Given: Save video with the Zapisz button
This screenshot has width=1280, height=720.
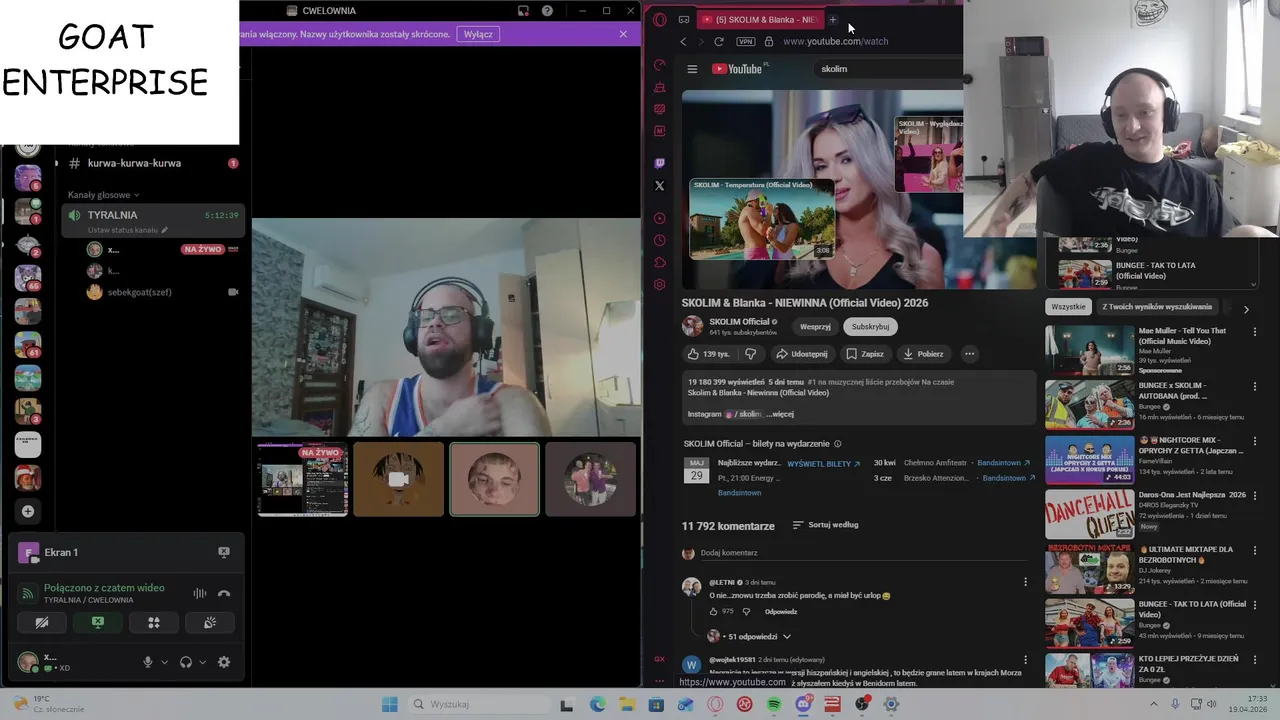Looking at the screenshot, I should [865, 354].
